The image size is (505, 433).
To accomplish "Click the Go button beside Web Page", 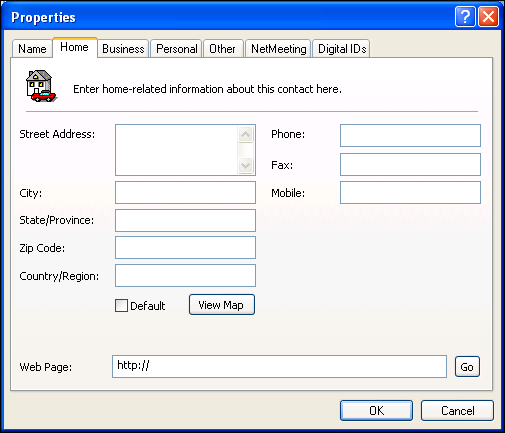I will click(x=467, y=367).
